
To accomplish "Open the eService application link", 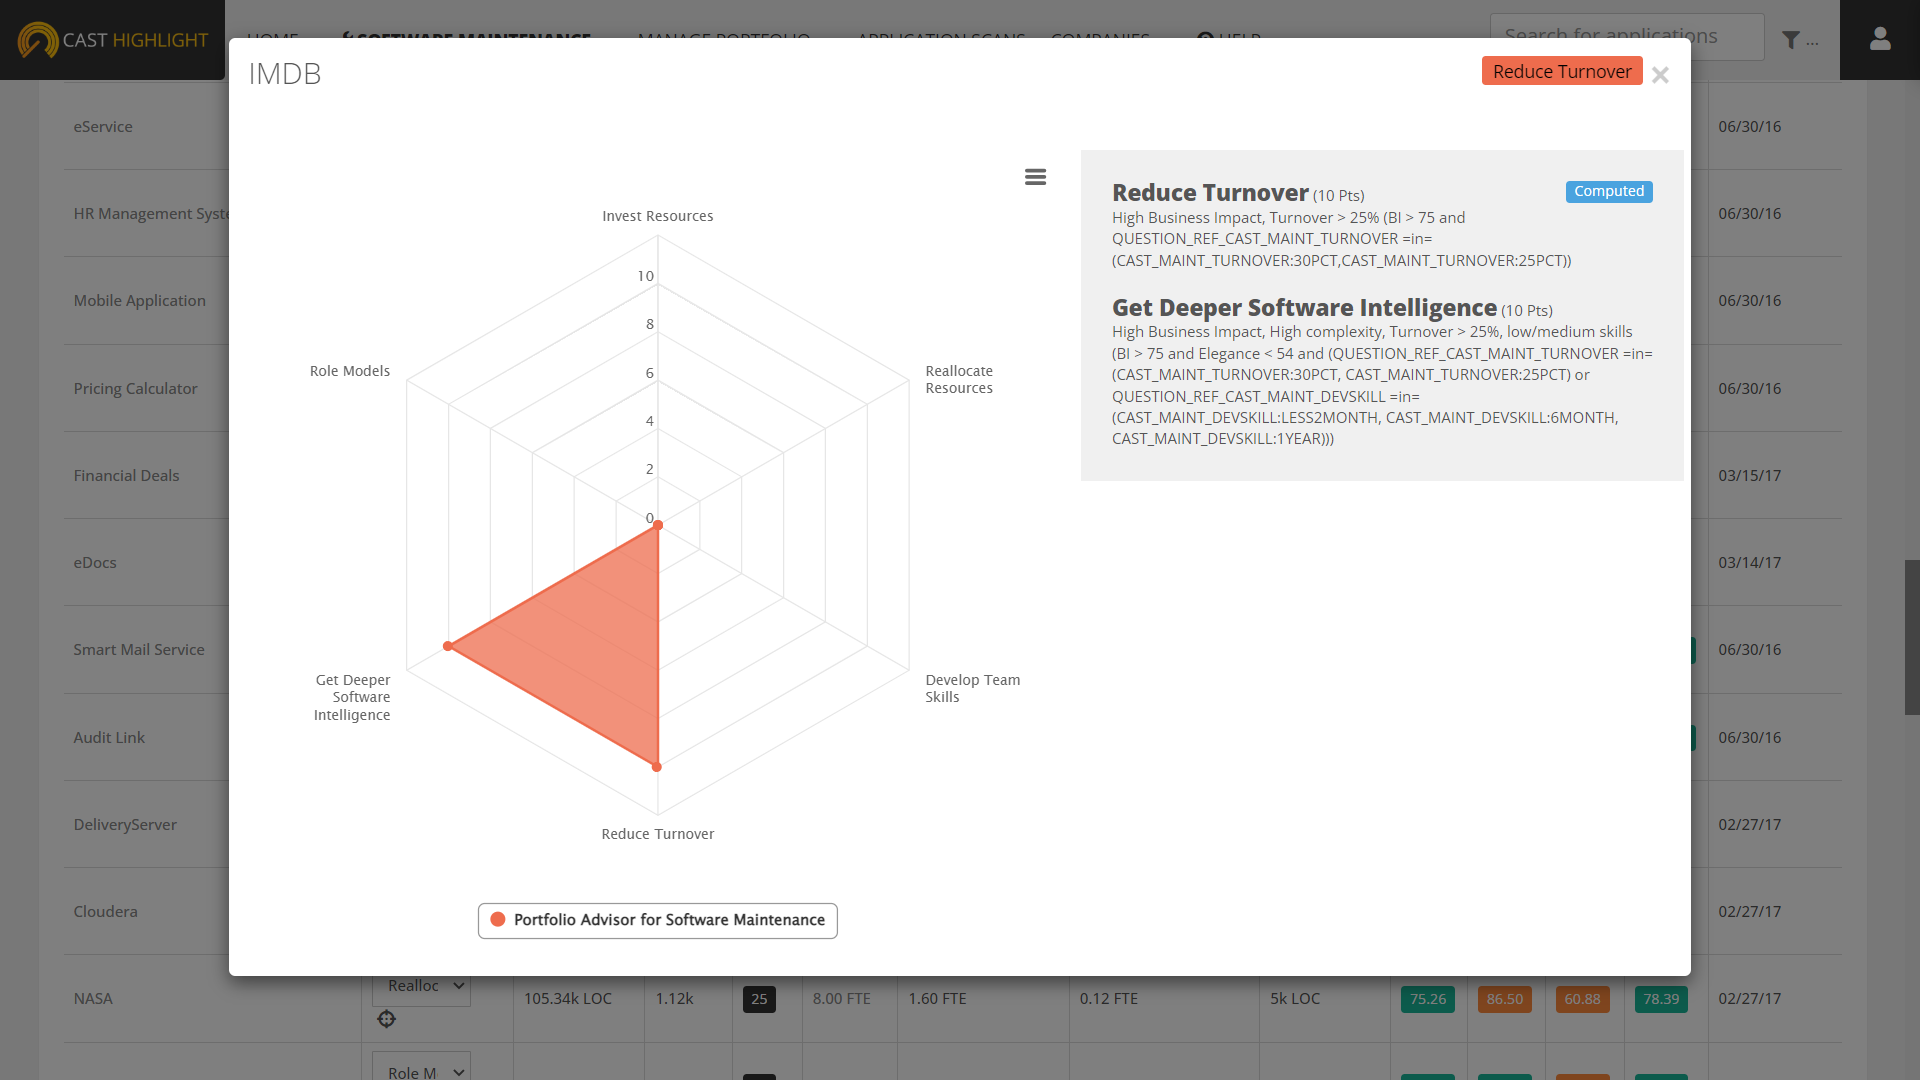I will (x=103, y=127).
